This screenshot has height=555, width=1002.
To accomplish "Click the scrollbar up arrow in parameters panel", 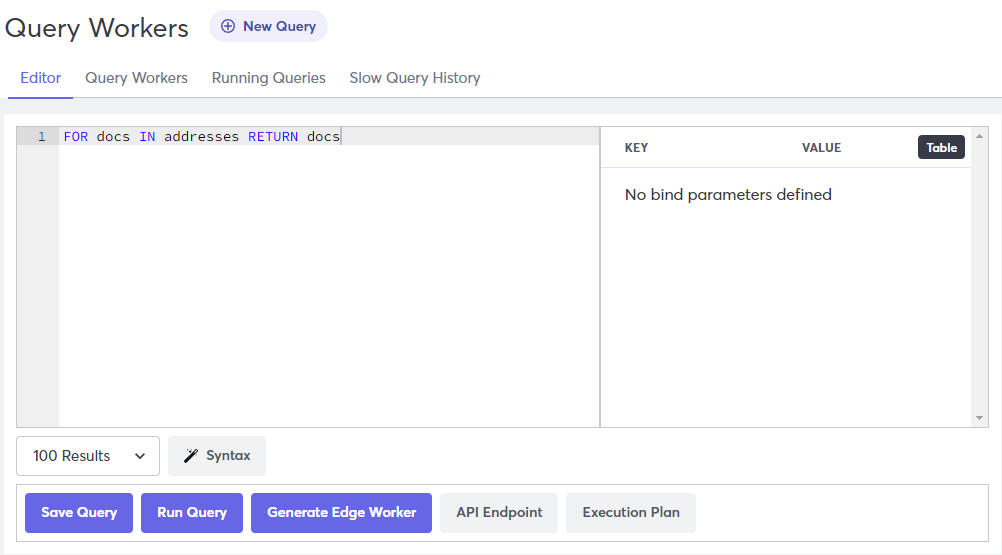I will coord(979,136).
